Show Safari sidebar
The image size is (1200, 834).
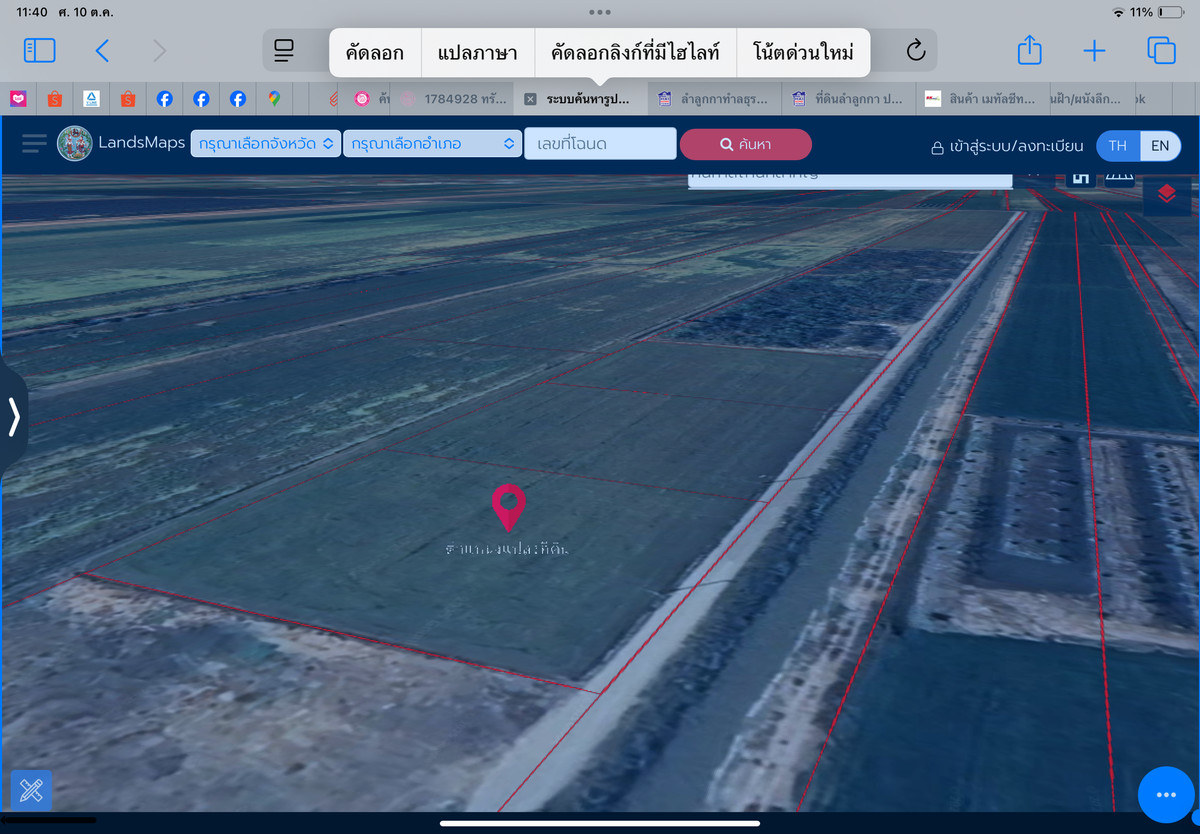[40, 51]
